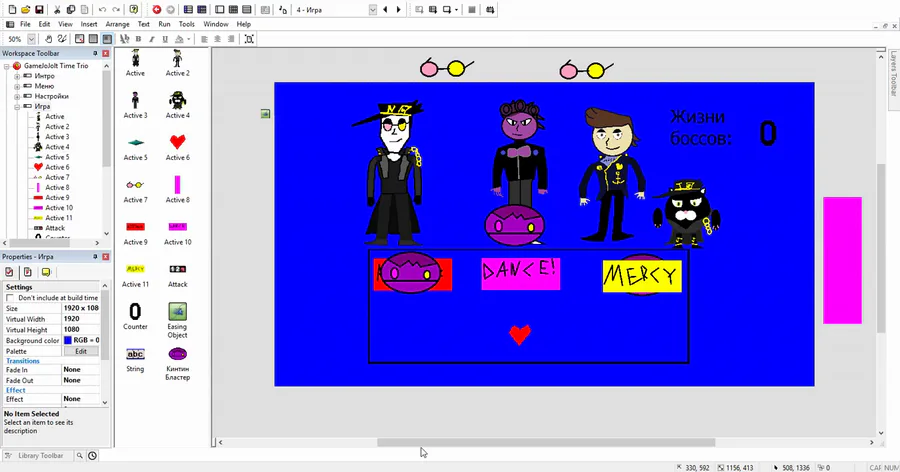Open the Contents help icon
This screenshot has width=900, height=472.
tap(134, 10)
